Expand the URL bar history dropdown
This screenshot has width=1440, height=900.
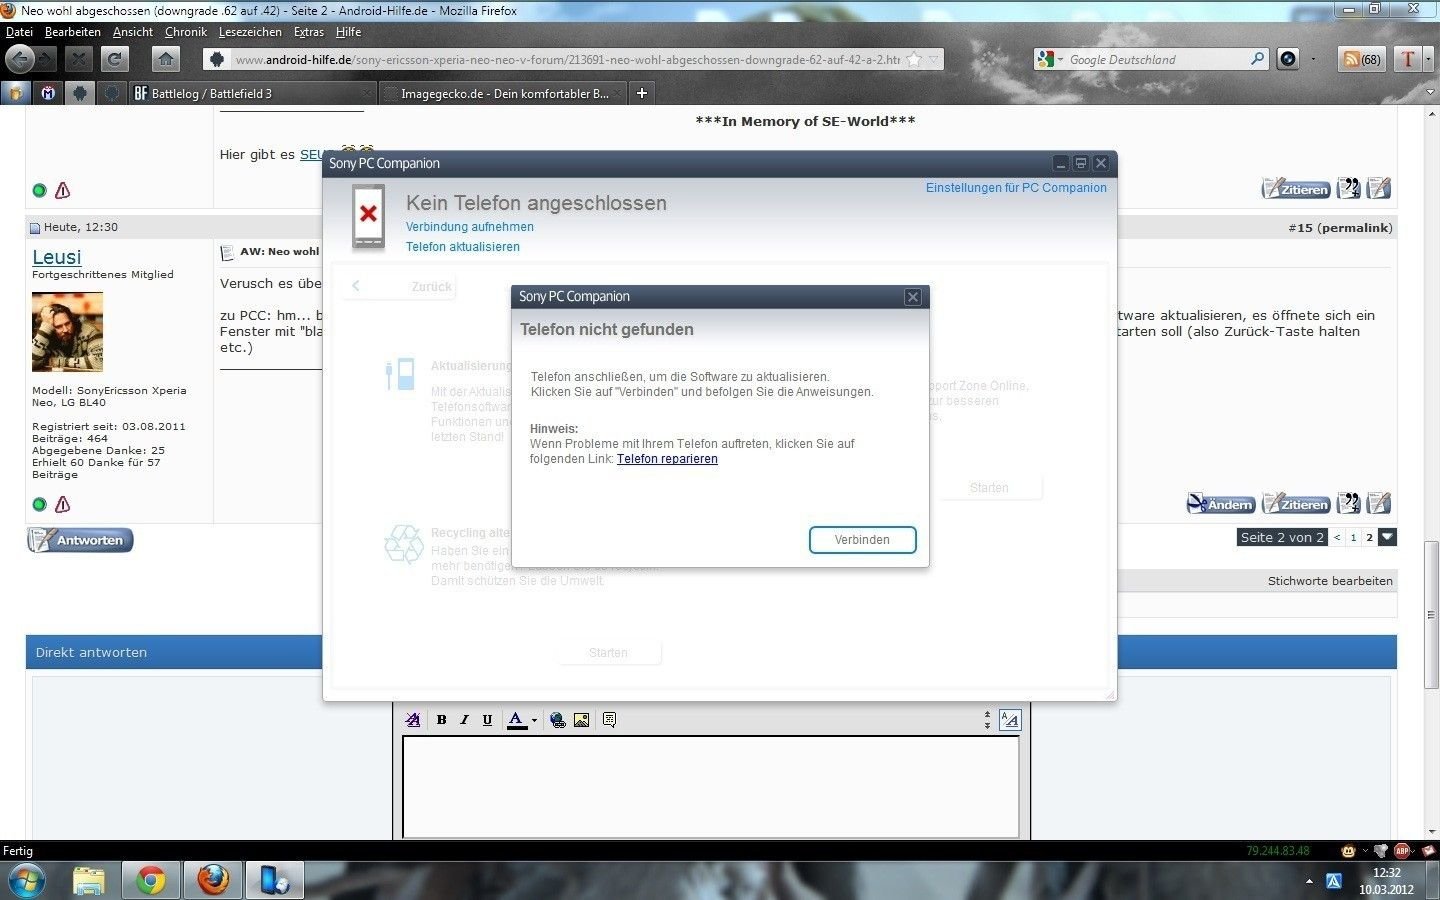pyautogui.click(x=933, y=60)
